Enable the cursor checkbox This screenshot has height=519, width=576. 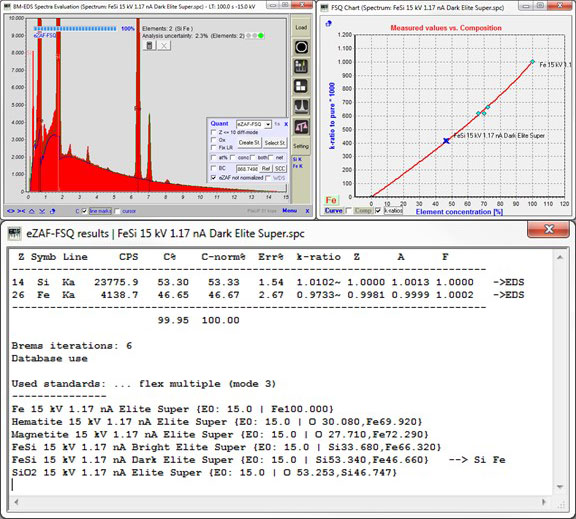(x=117, y=211)
